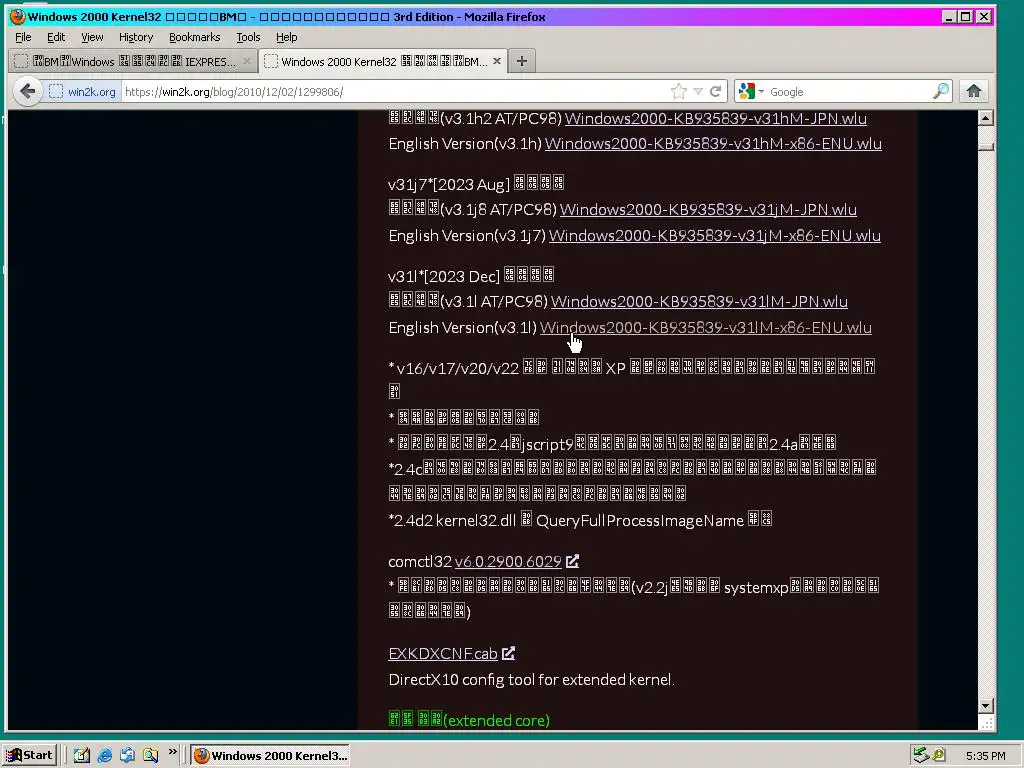1024x768 pixels.
Task: Open comctl32 v6.0.2900.6029 link
Action: pos(508,561)
